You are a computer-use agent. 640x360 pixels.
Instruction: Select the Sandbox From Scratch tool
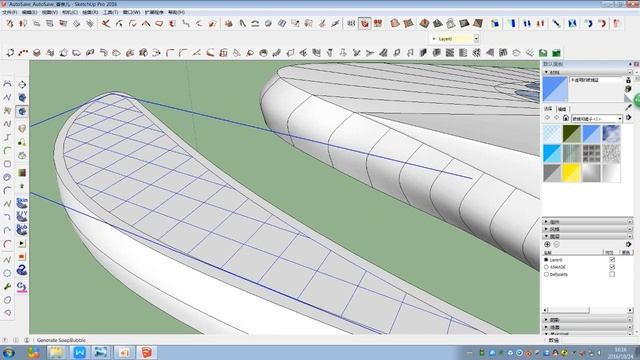[x=408, y=23]
